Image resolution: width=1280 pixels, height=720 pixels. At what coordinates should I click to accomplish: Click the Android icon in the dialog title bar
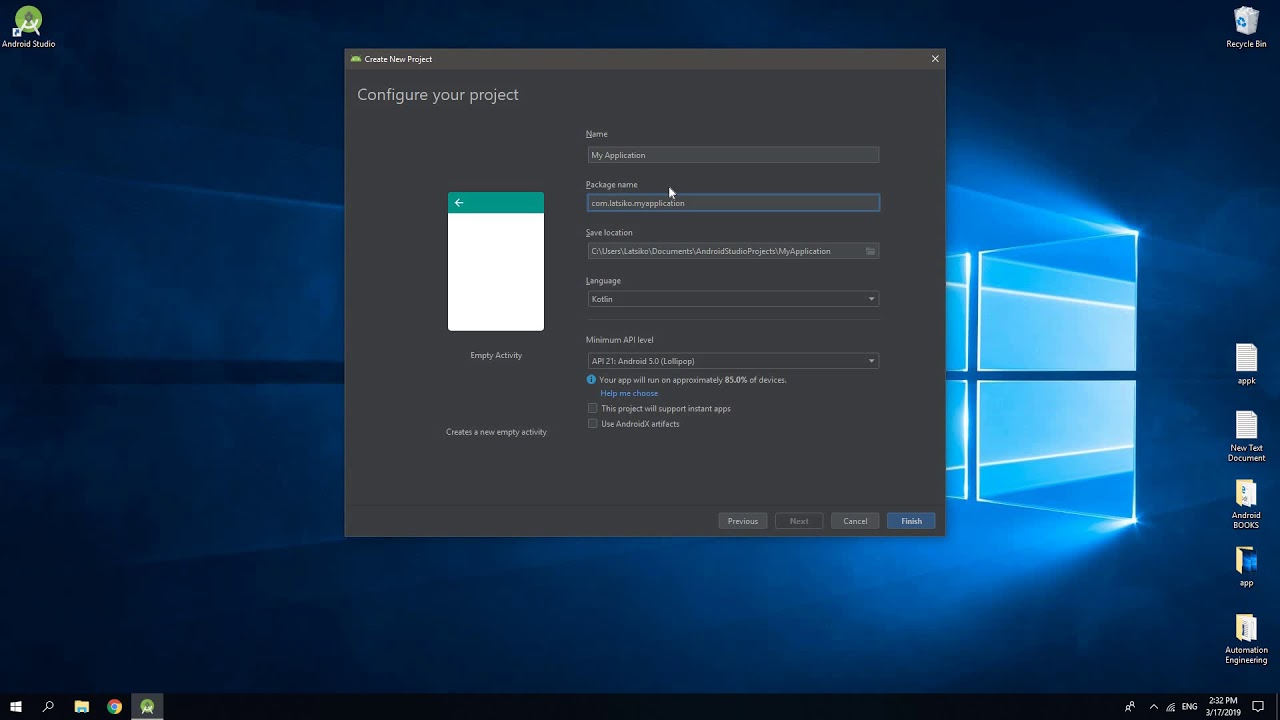click(x=356, y=59)
